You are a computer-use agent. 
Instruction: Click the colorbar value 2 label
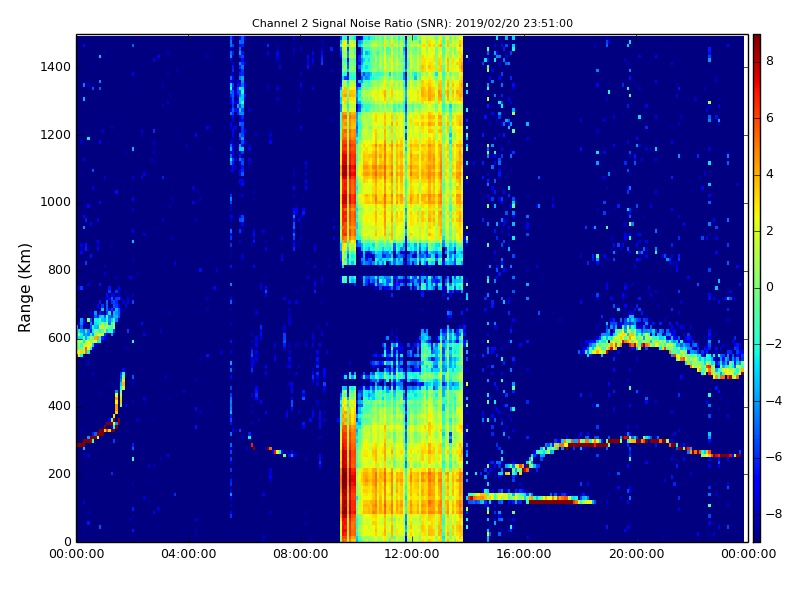(x=770, y=231)
